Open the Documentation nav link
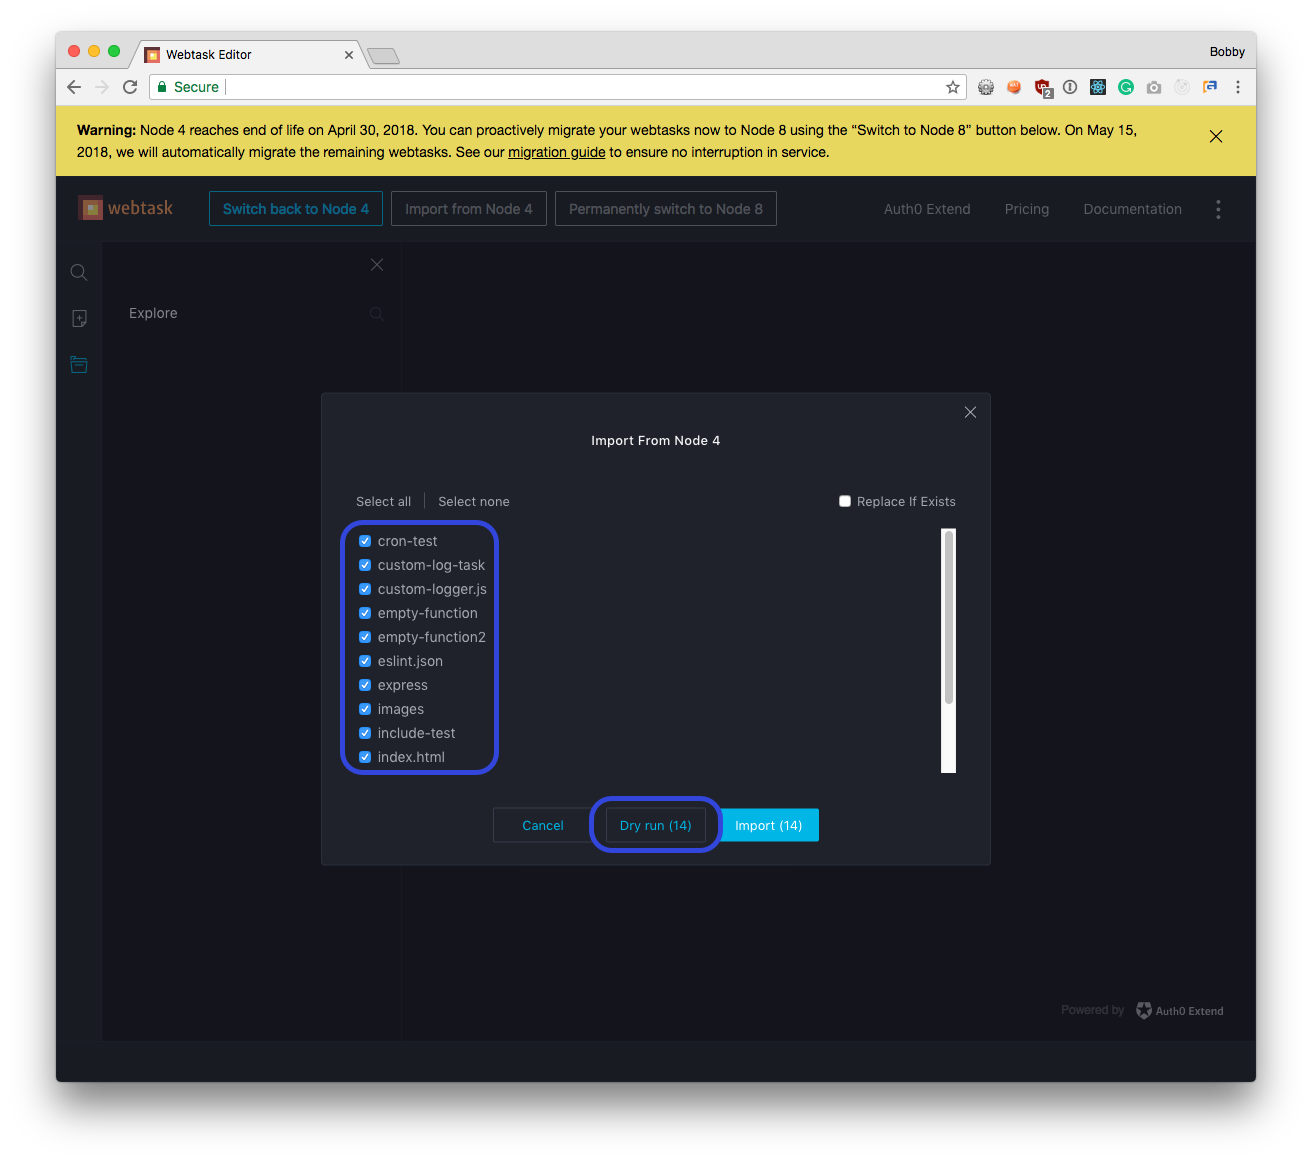The width and height of the screenshot is (1312, 1162). 1132,209
